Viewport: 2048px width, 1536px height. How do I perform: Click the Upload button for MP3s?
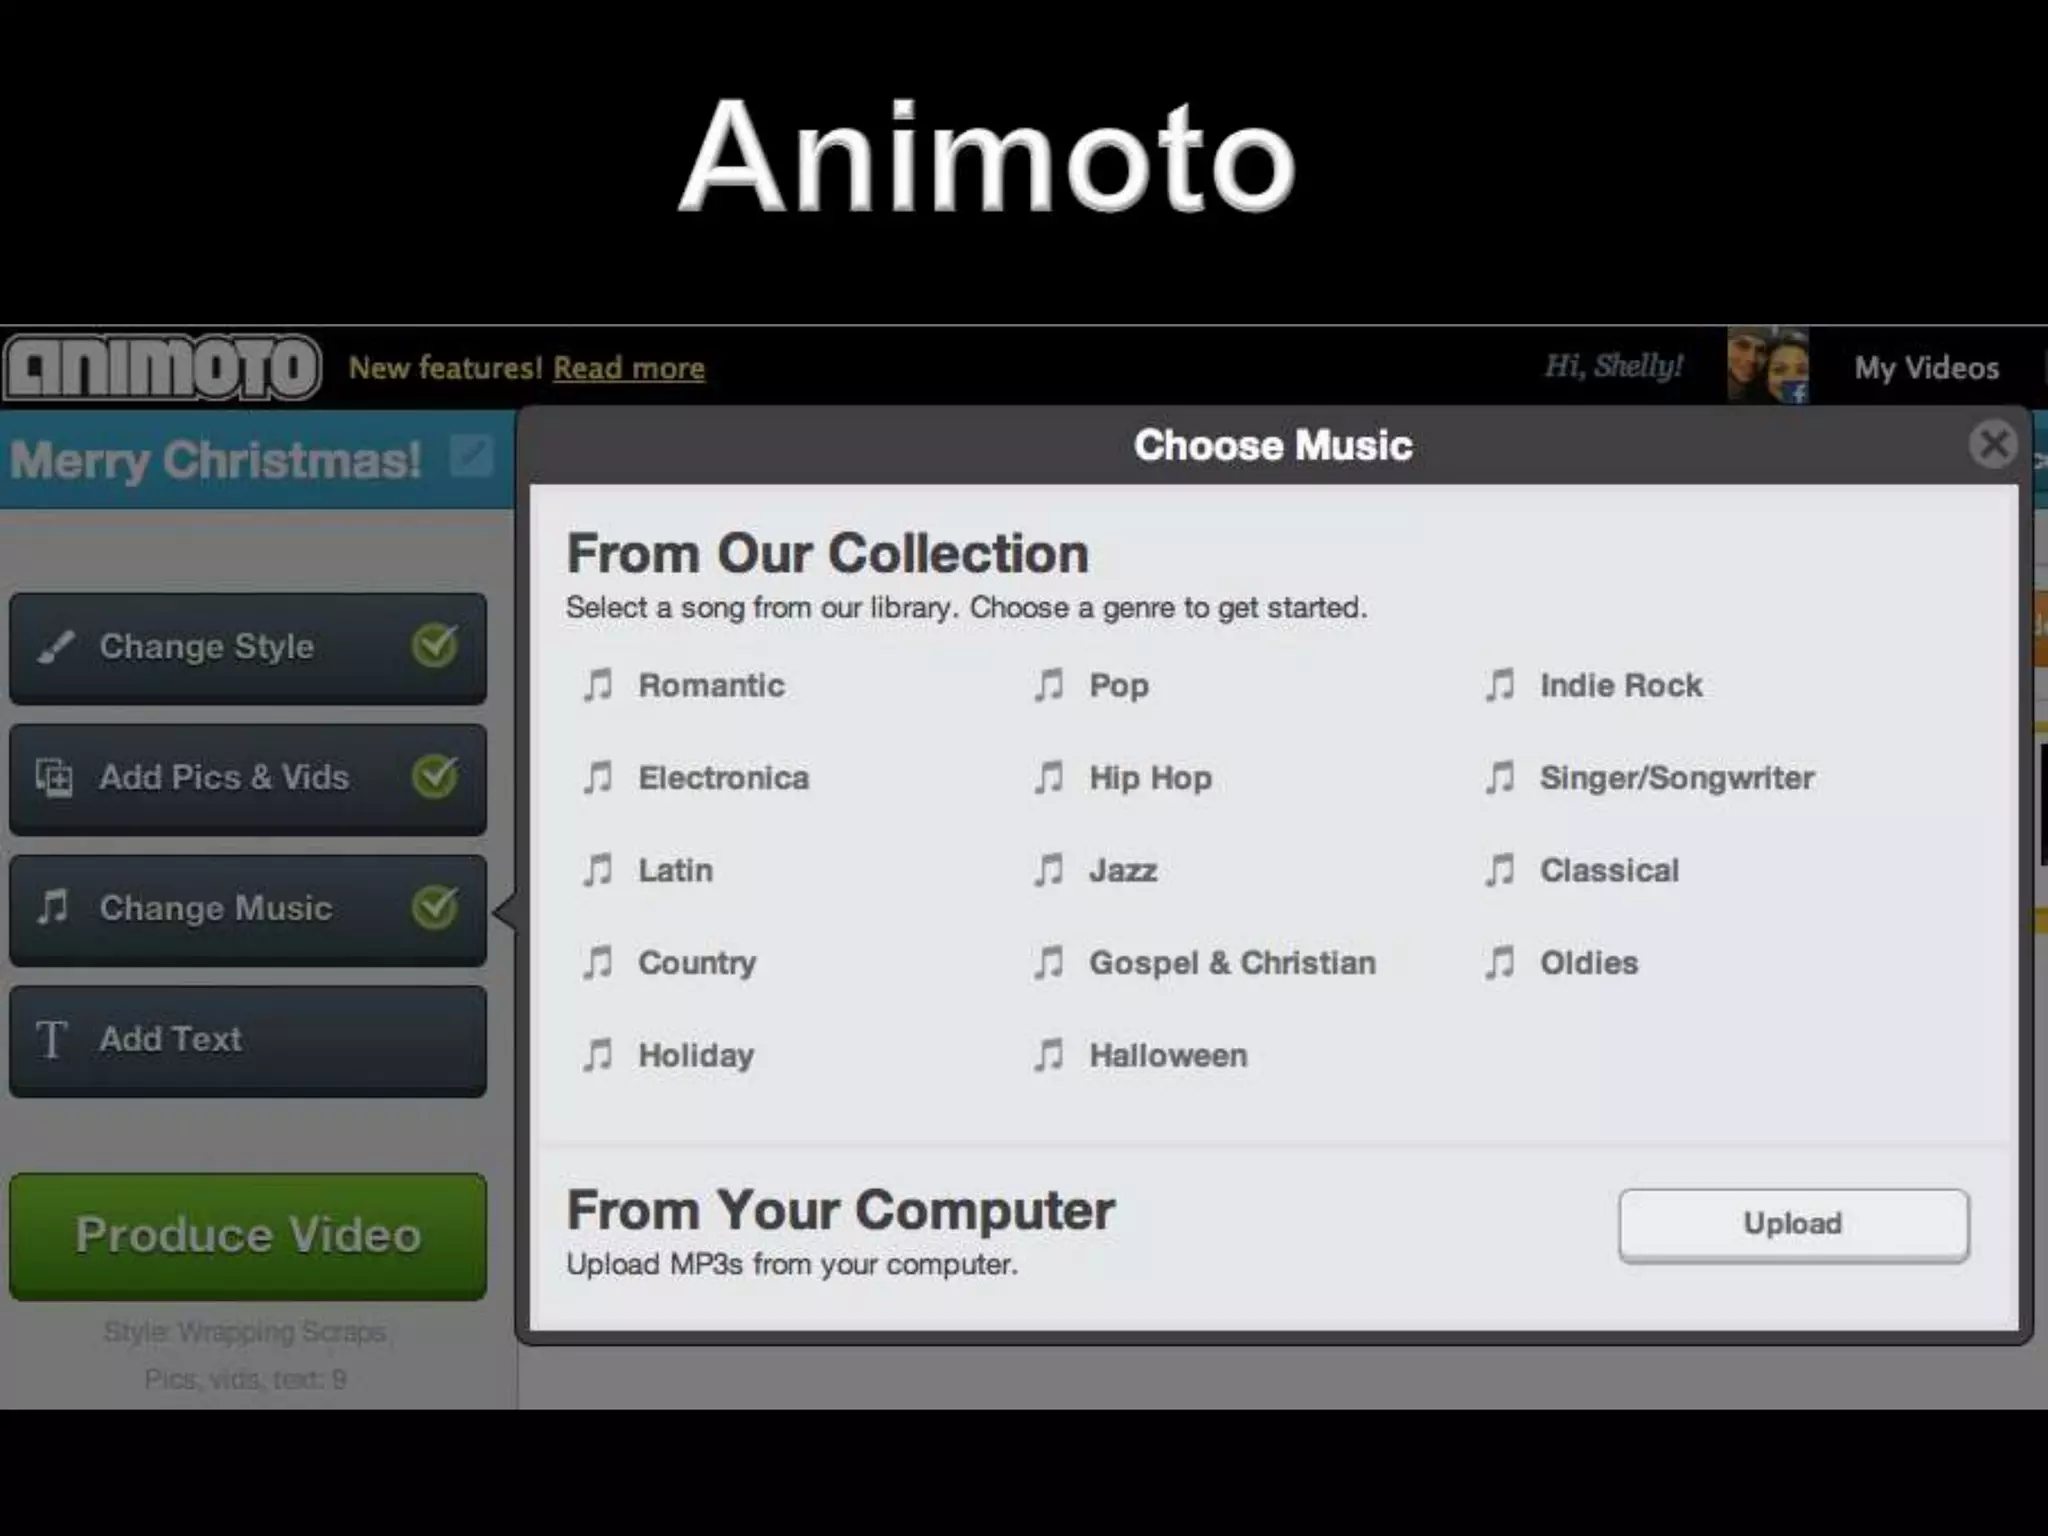tap(1793, 1224)
